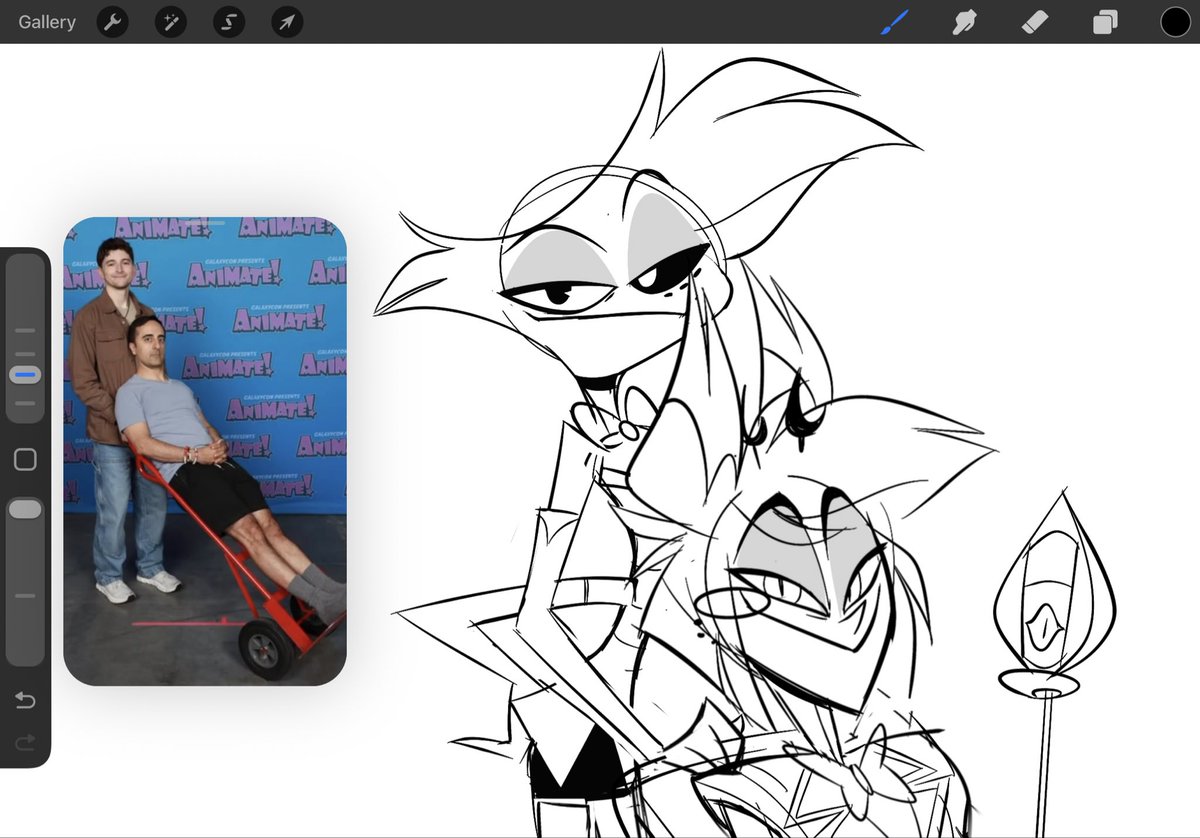
Task: Click the brush size slider handle
Action: point(25,375)
